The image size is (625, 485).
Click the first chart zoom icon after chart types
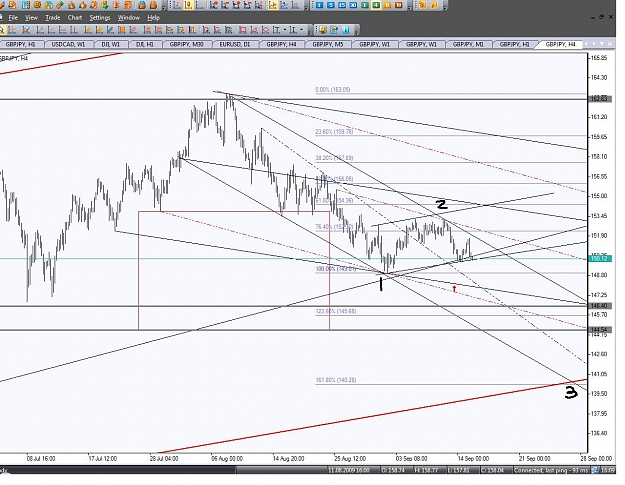(x=214, y=5)
